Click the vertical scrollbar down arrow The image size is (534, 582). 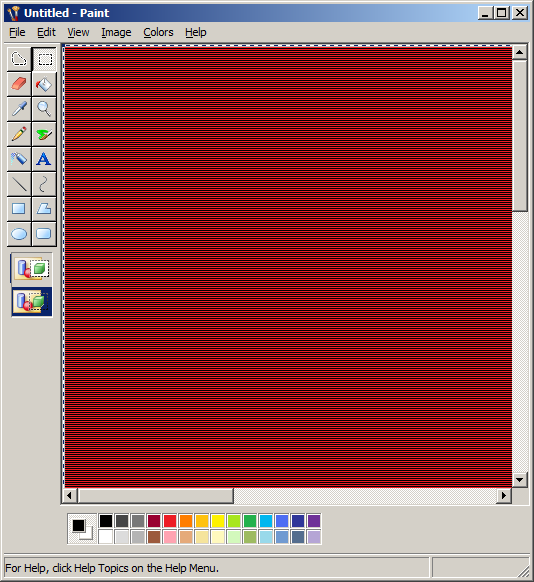pos(520,480)
